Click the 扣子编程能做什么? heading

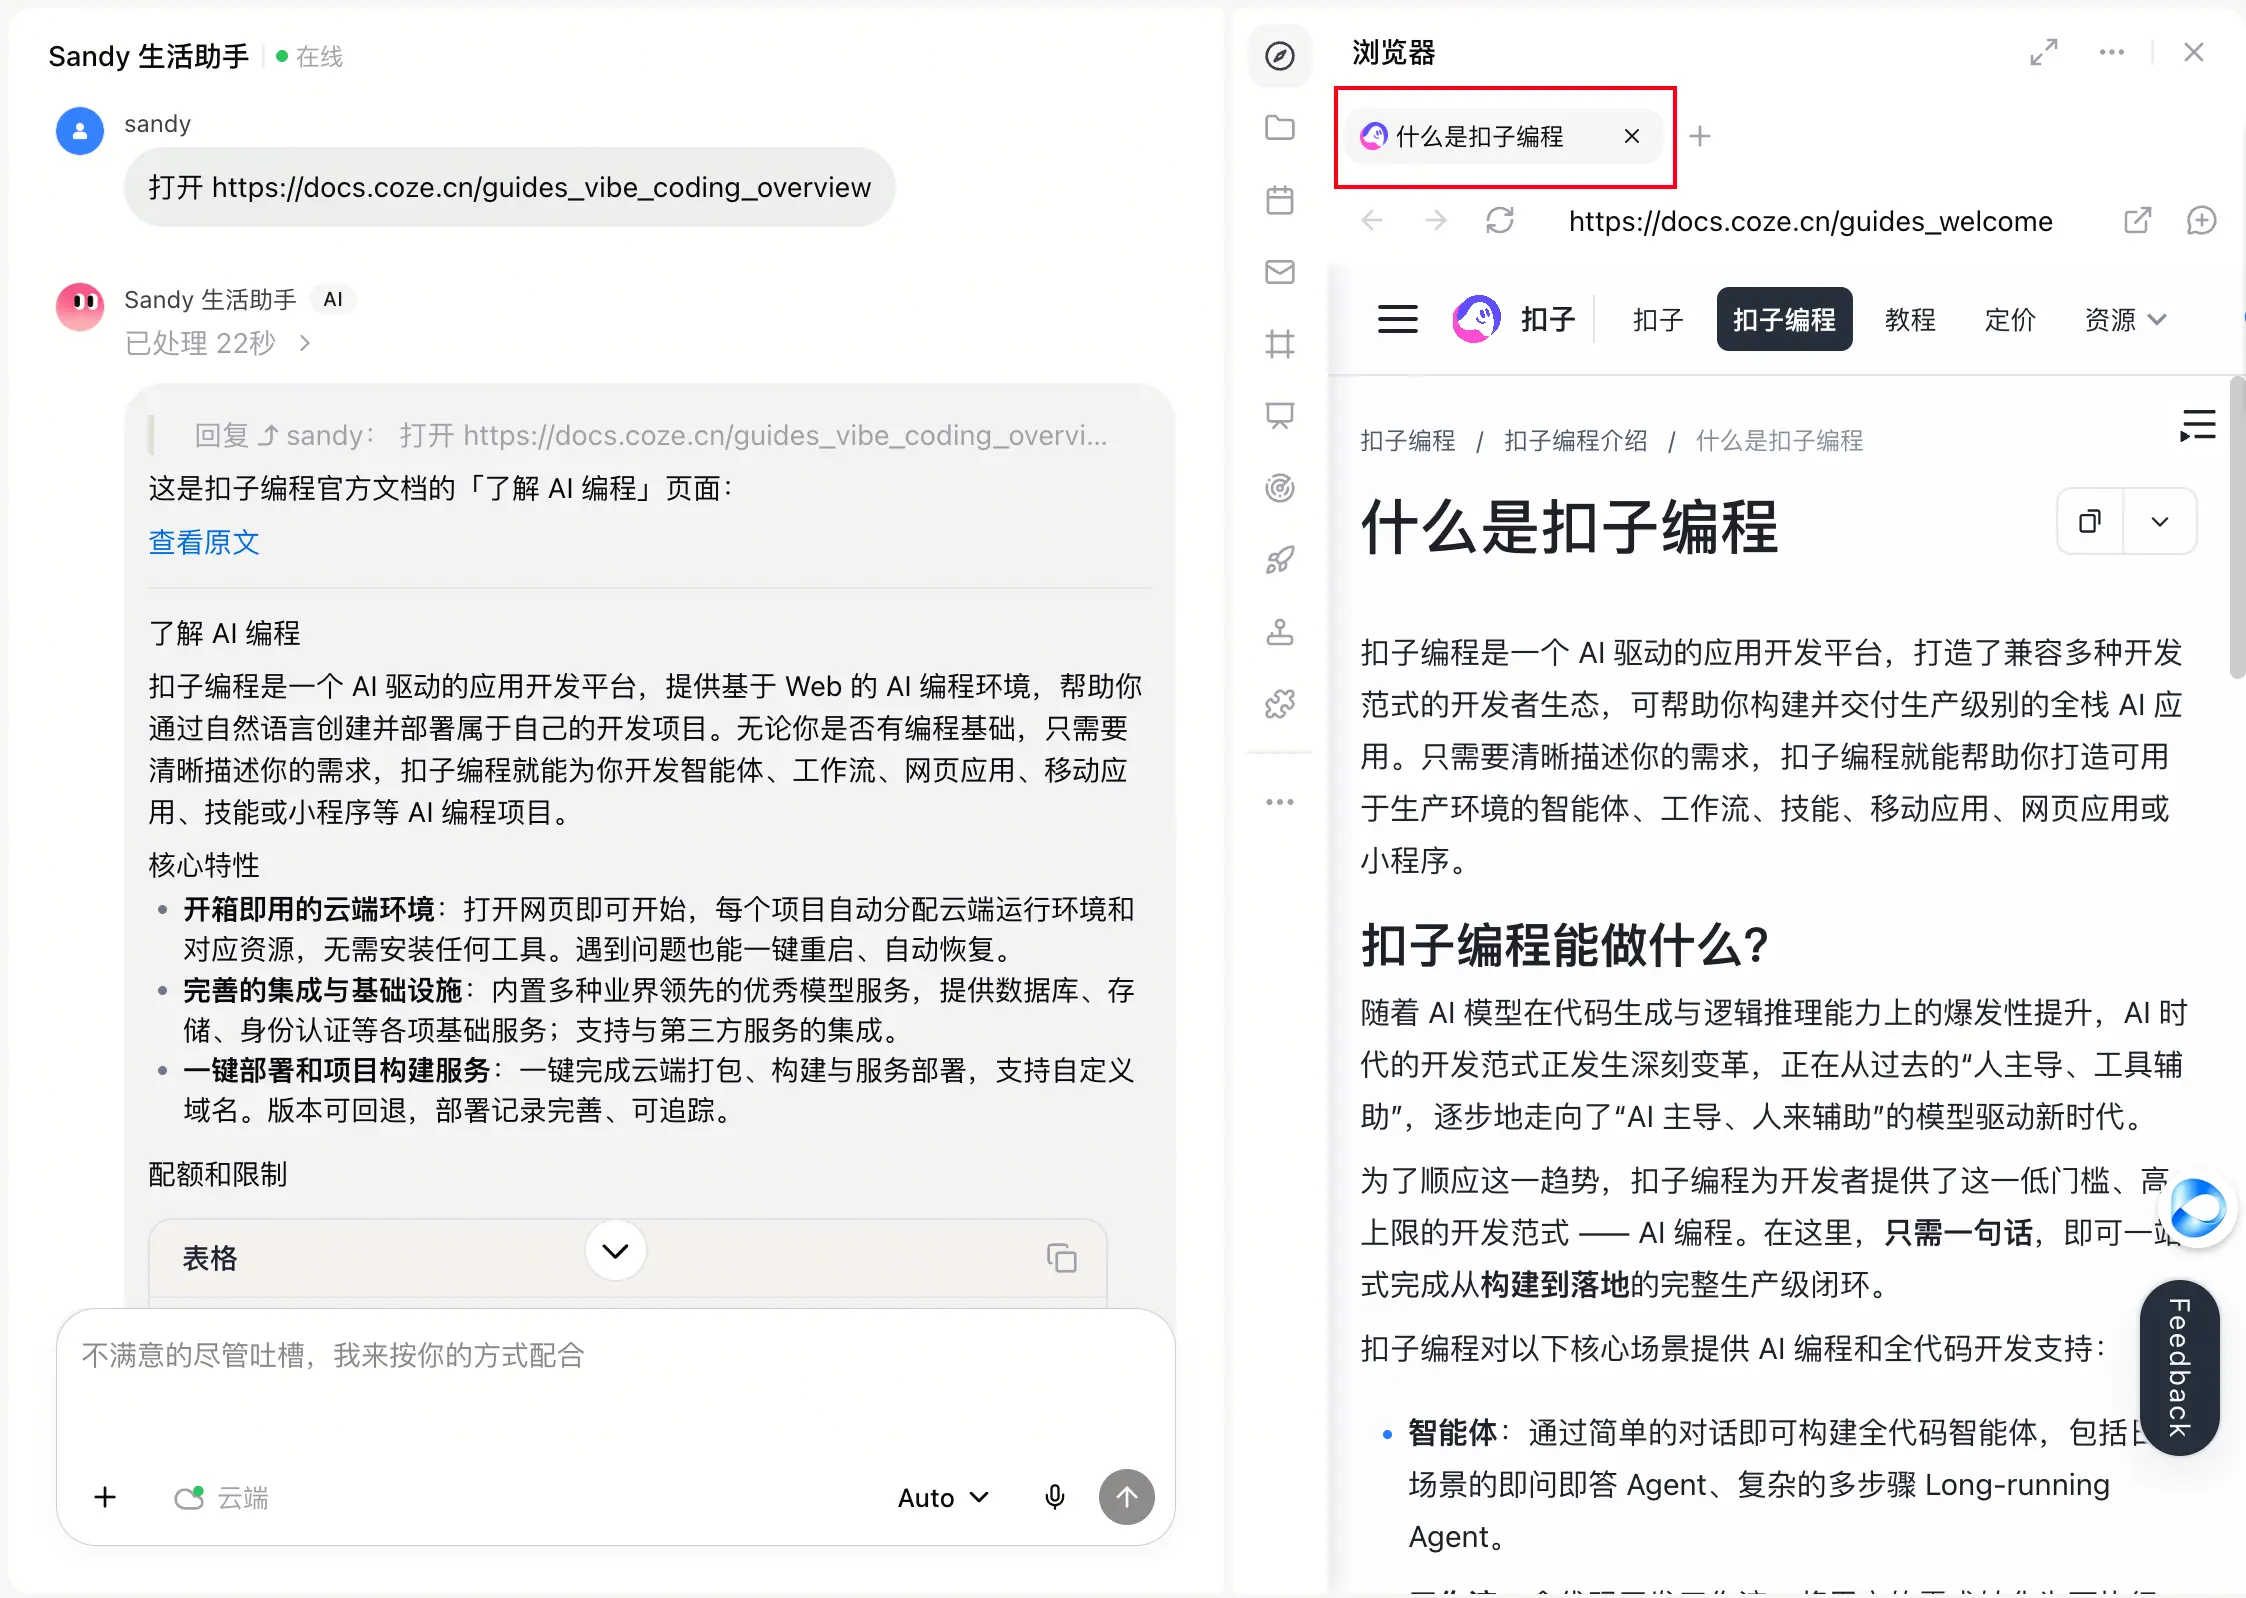coord(1565,944)
